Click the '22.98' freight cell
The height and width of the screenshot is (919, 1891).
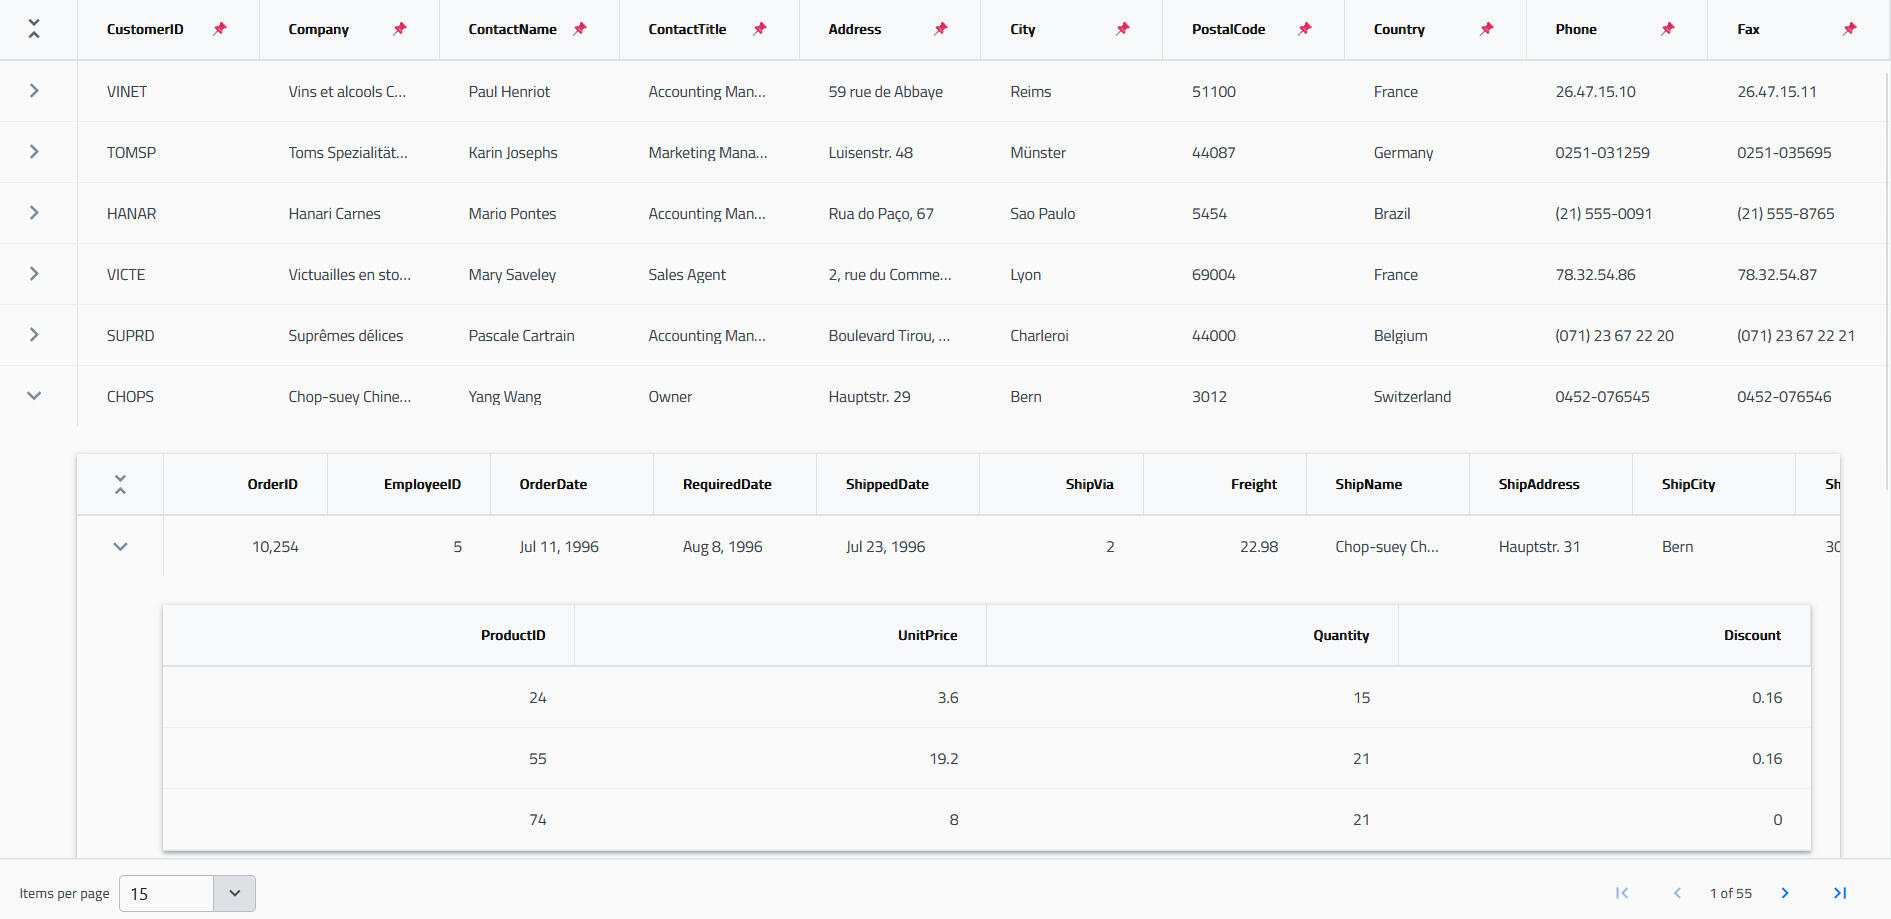pyautogui.click(x=1225, y=546)
